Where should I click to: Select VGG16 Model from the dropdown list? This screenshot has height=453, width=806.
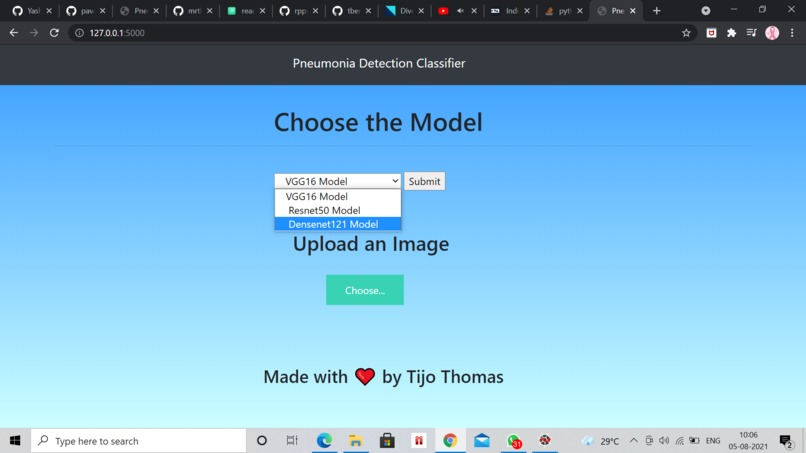pos(338,196)
